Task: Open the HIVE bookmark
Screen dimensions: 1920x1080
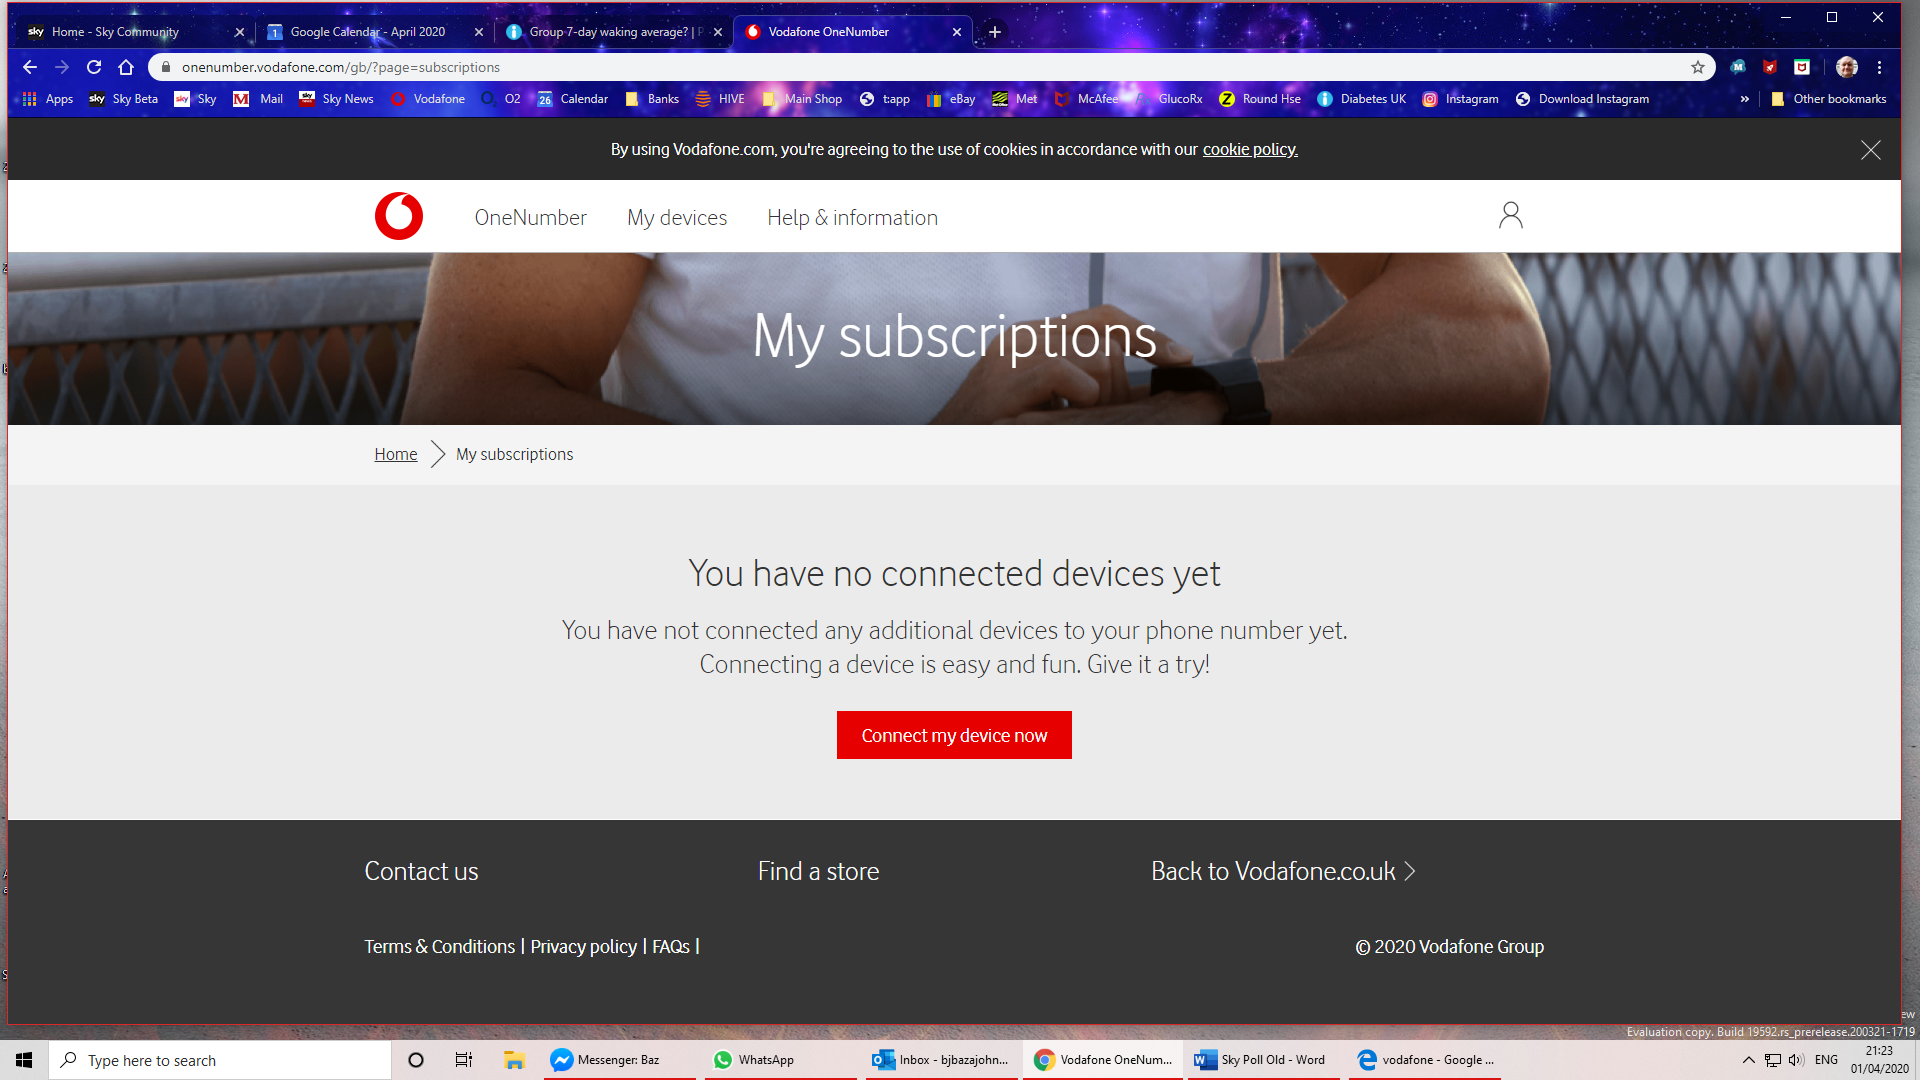Action: pos(720,99)
